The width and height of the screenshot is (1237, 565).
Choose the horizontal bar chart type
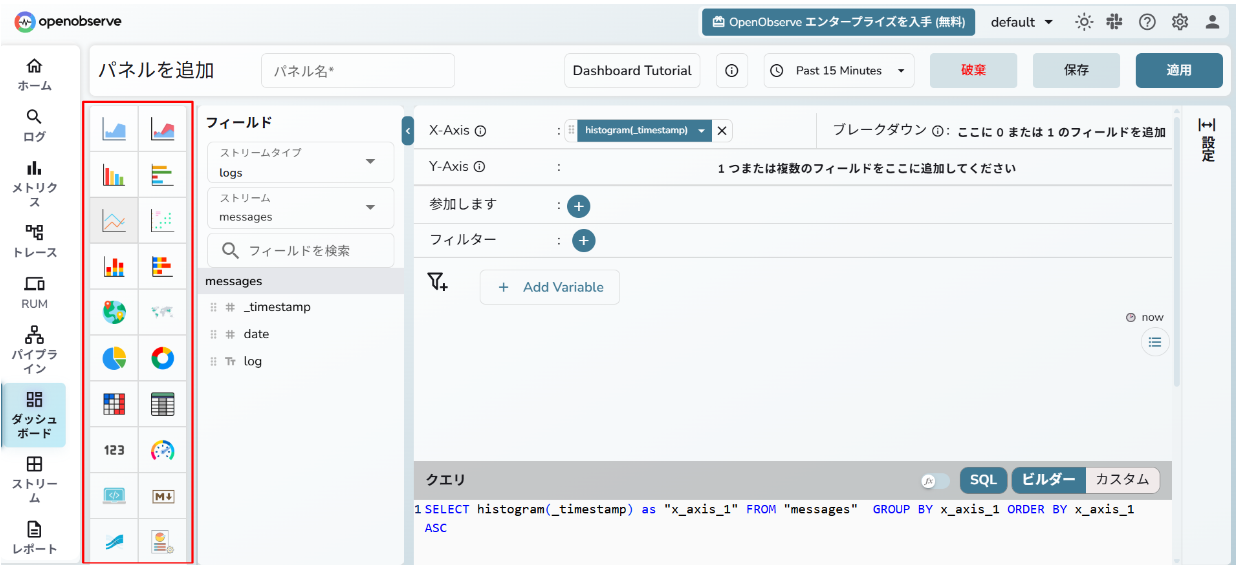pyautogui.click(x=162, y=176)
